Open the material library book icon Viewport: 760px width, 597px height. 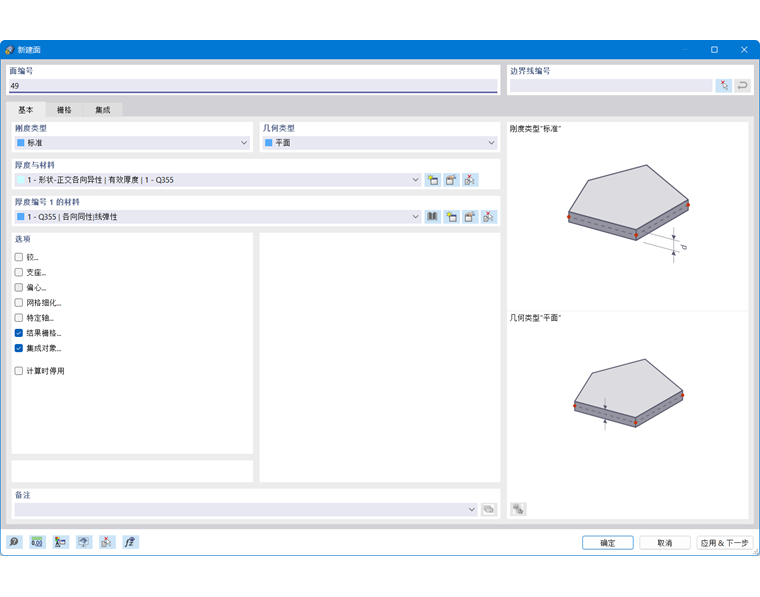[x=432, y=217]
